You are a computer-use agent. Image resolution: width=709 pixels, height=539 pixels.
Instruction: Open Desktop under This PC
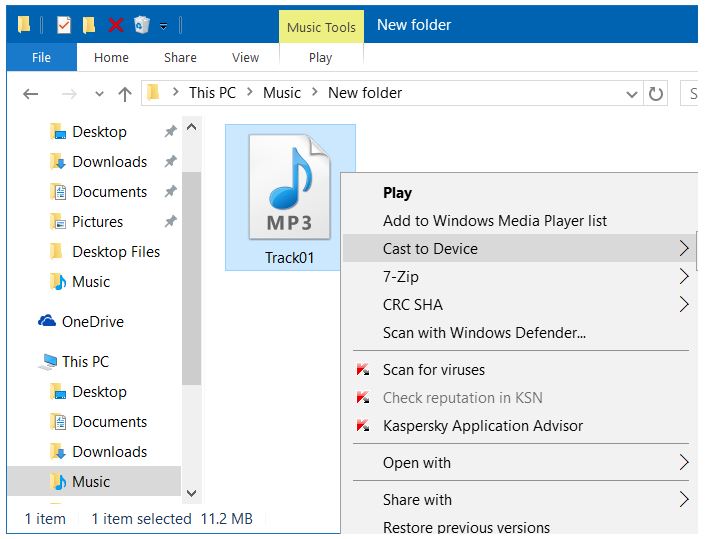click(x=99, y=392)
